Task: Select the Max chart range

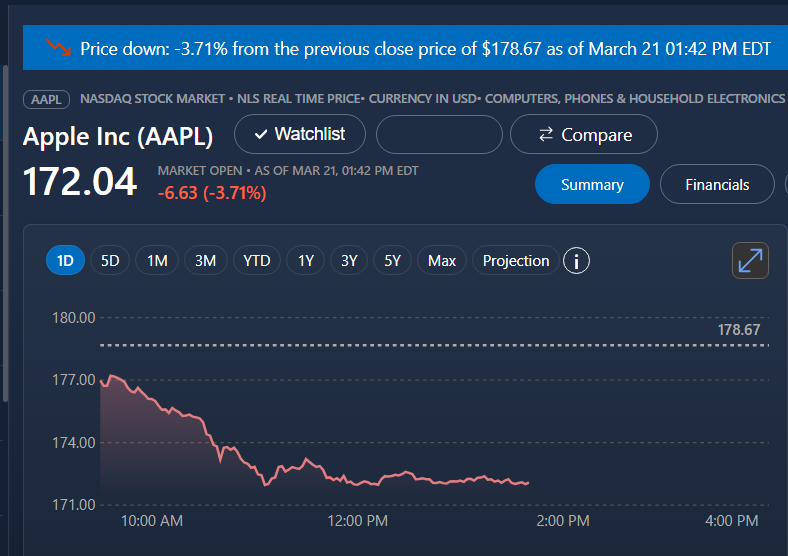Action: point(442,260)
